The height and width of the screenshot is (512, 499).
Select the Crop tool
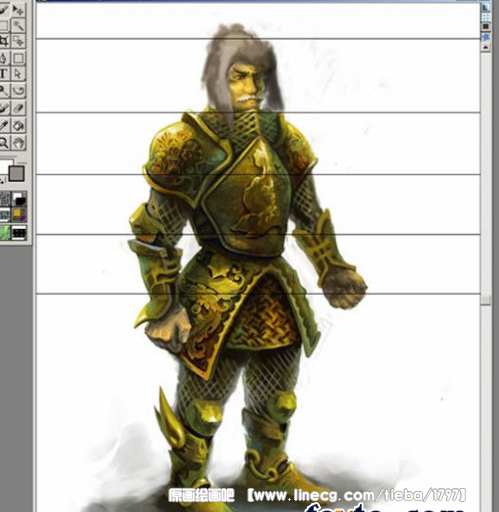click(x=4, y=41)
